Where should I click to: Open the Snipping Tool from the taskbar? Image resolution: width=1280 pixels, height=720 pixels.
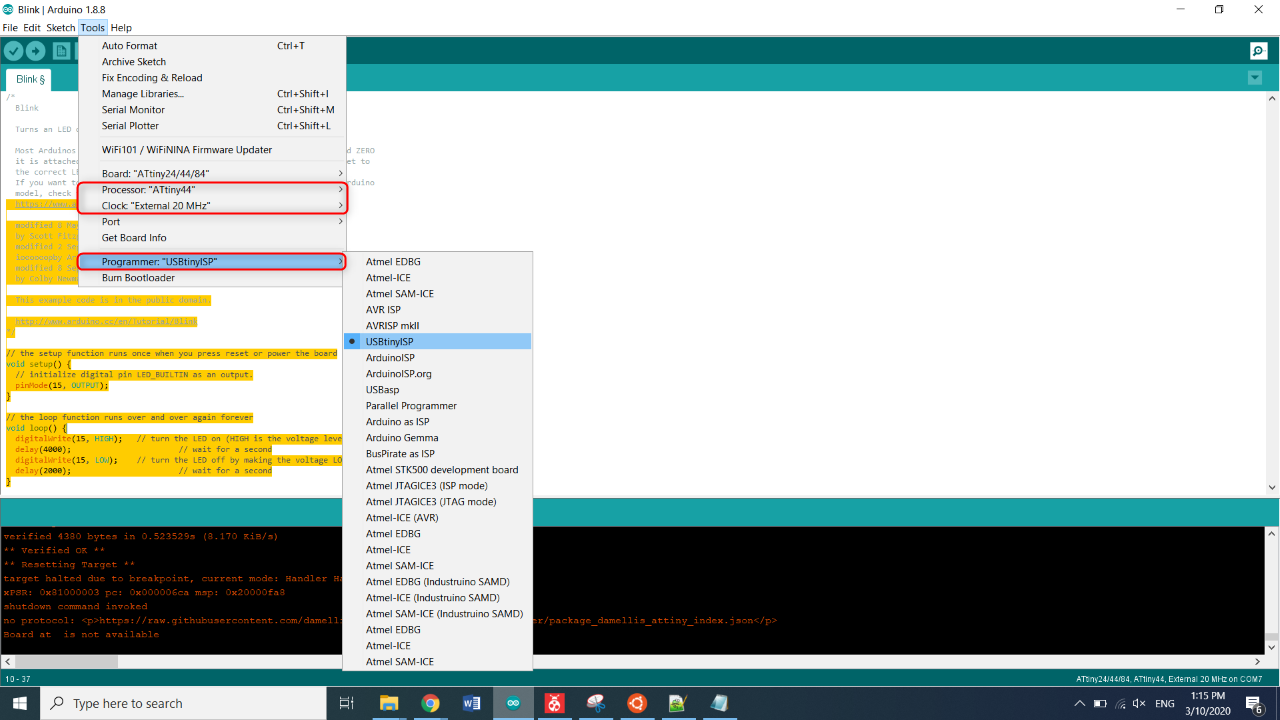(x=595, y=703)
